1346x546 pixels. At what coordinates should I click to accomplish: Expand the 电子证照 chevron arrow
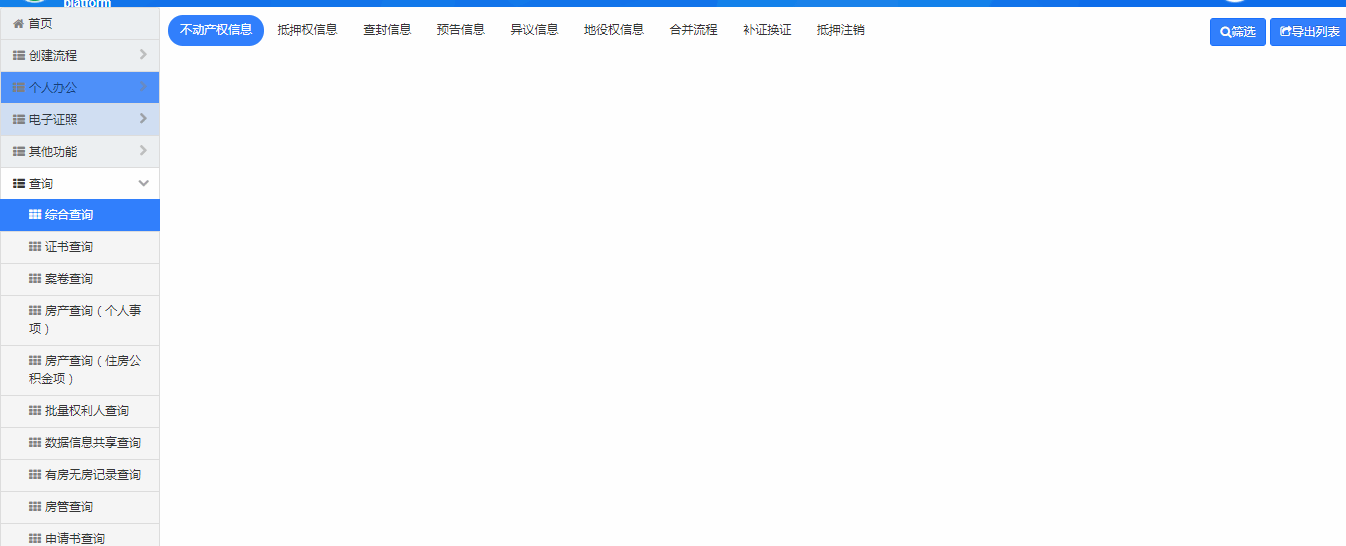coord(143,119)
